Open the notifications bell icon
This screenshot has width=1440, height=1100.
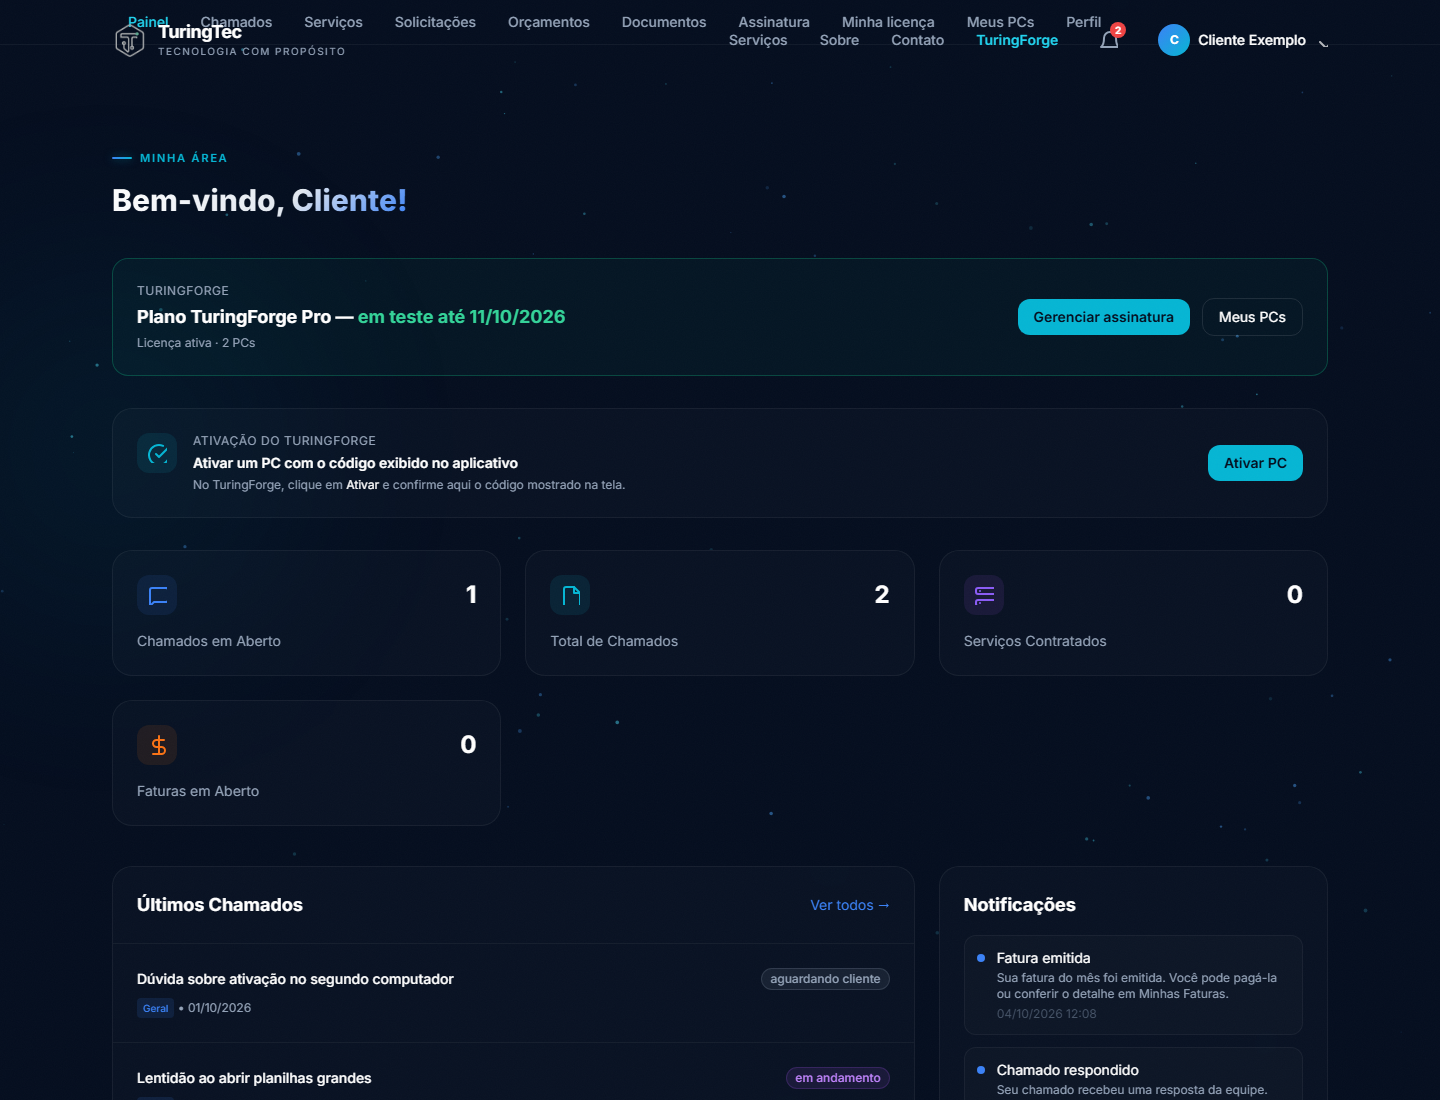[x=1109, y=40]
